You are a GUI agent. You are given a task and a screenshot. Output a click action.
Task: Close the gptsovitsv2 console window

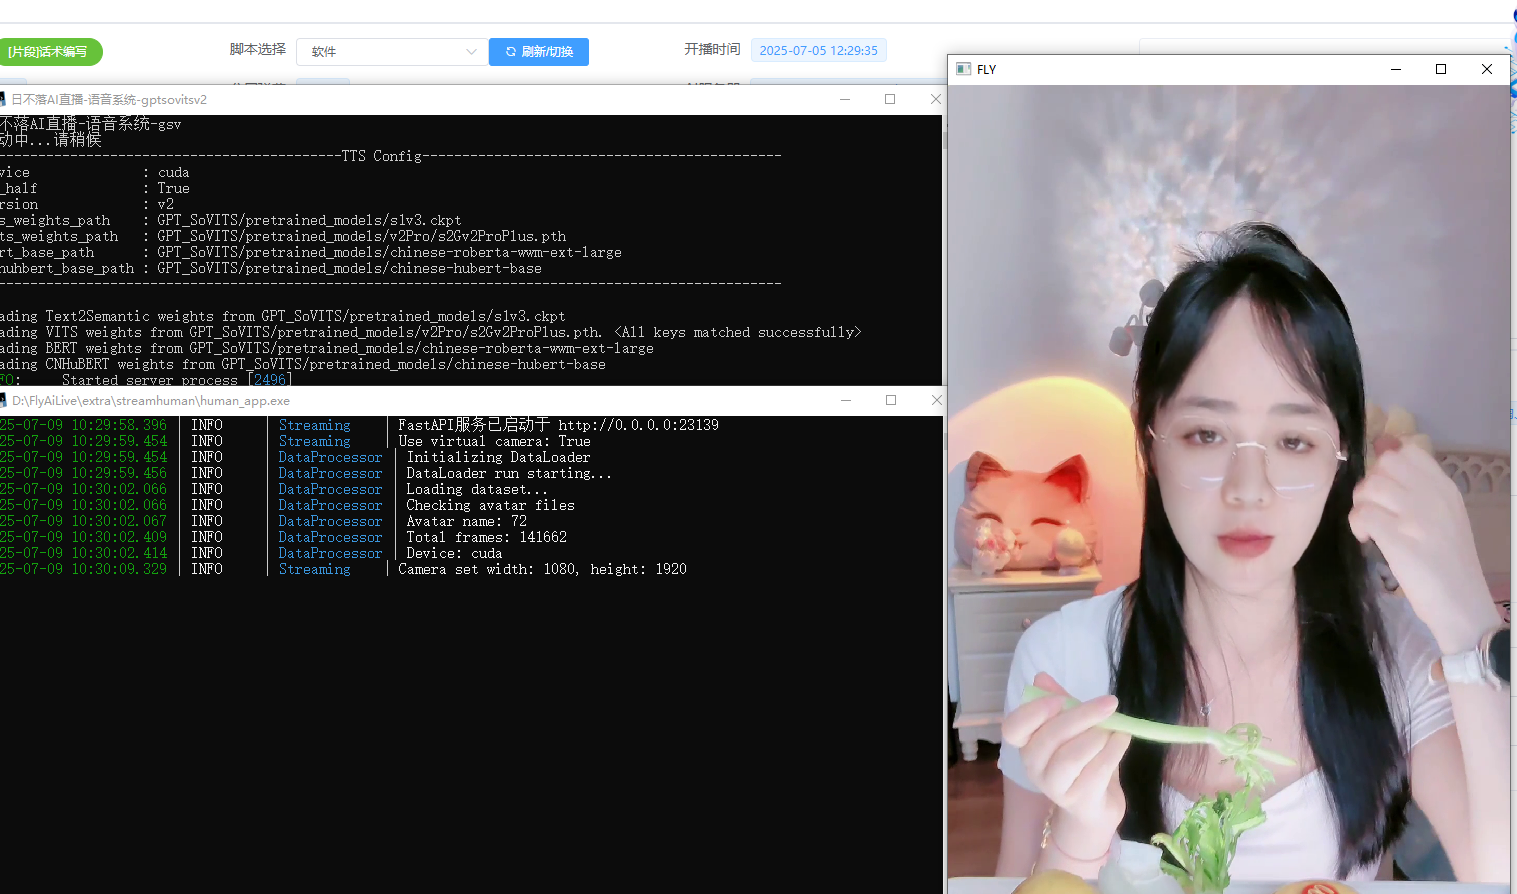point(935,99)
